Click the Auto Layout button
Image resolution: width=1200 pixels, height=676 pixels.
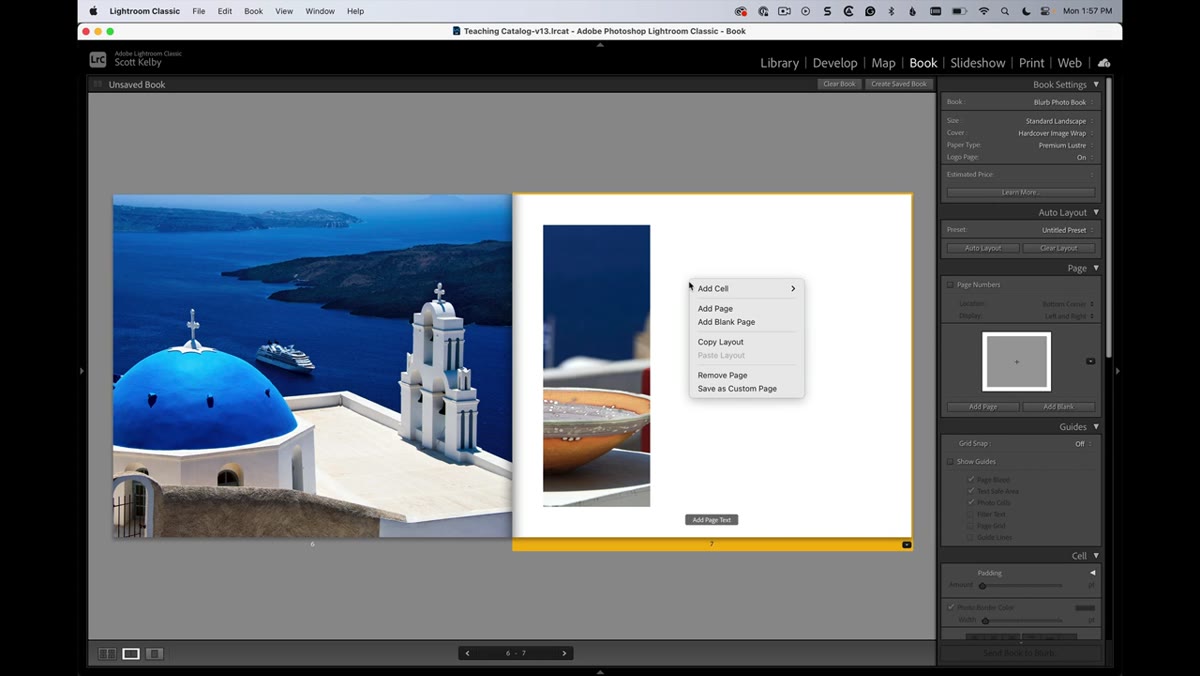point(983,248)
